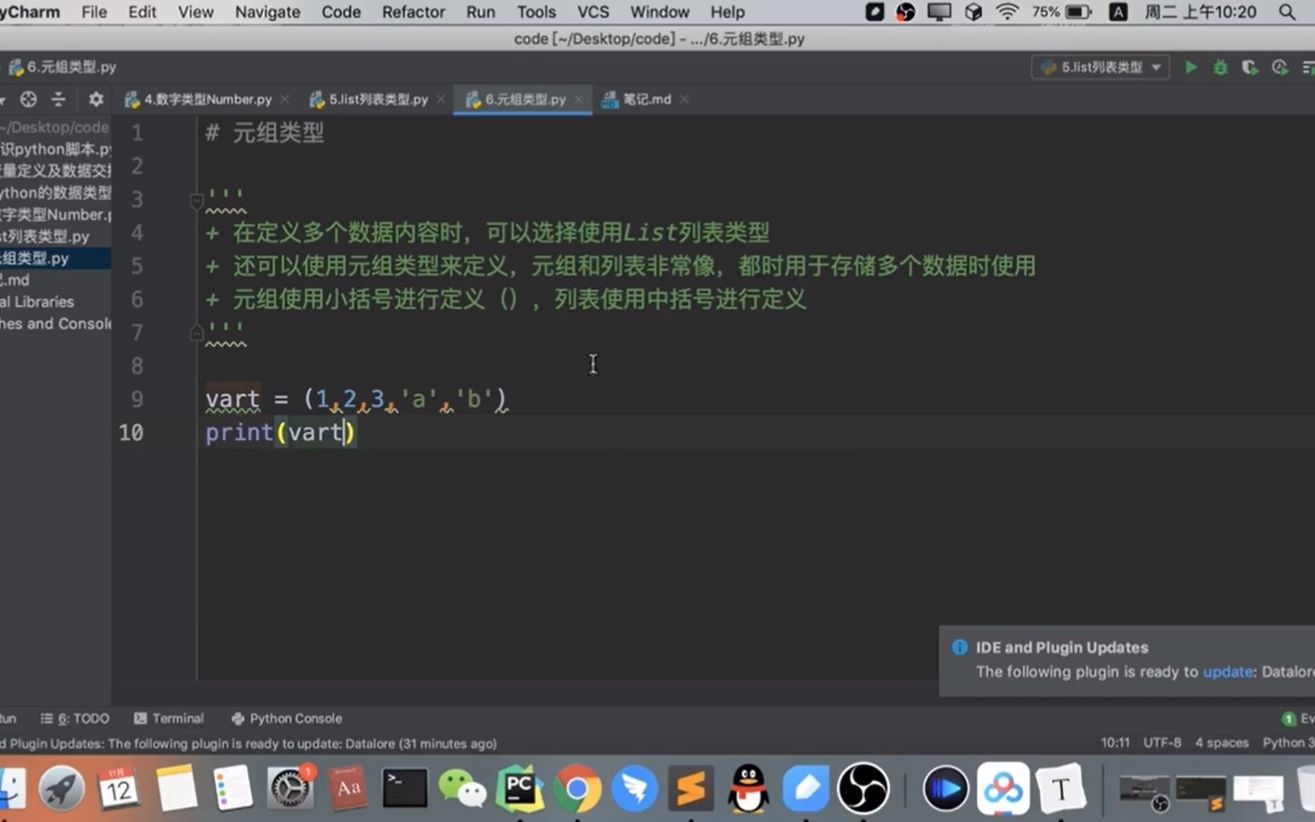Run with coverage using the shield icon
Image resolution: width=1315 pixels, height=822 pixels.
[x=1250, y=67]
